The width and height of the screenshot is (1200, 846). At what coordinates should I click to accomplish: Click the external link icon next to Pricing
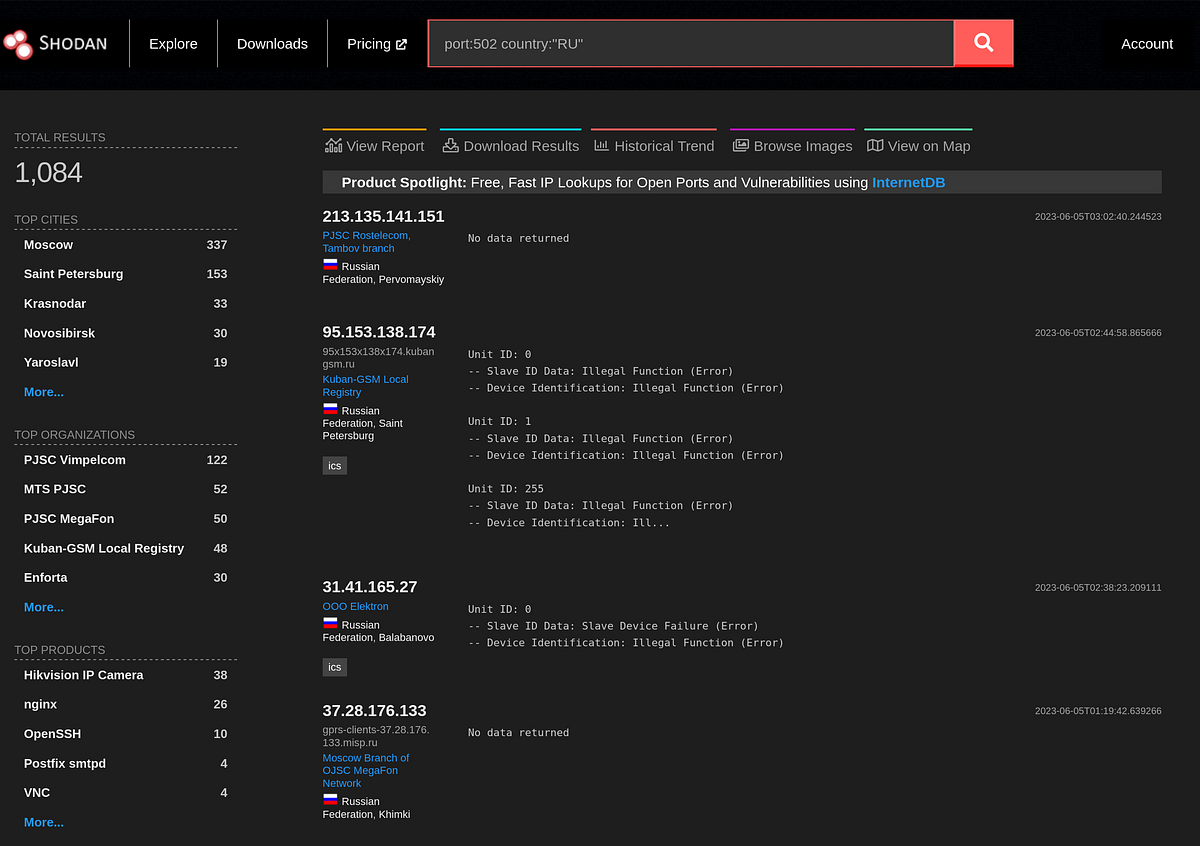pos(403,43)
